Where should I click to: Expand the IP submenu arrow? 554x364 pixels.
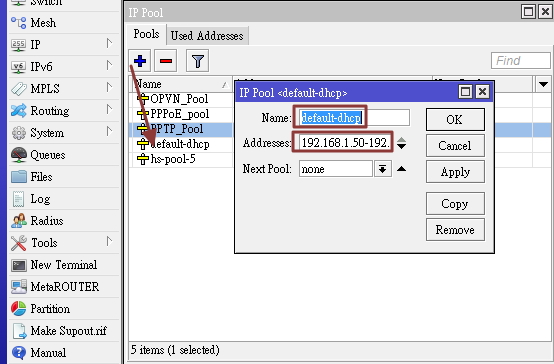click(x=110, y=43)
